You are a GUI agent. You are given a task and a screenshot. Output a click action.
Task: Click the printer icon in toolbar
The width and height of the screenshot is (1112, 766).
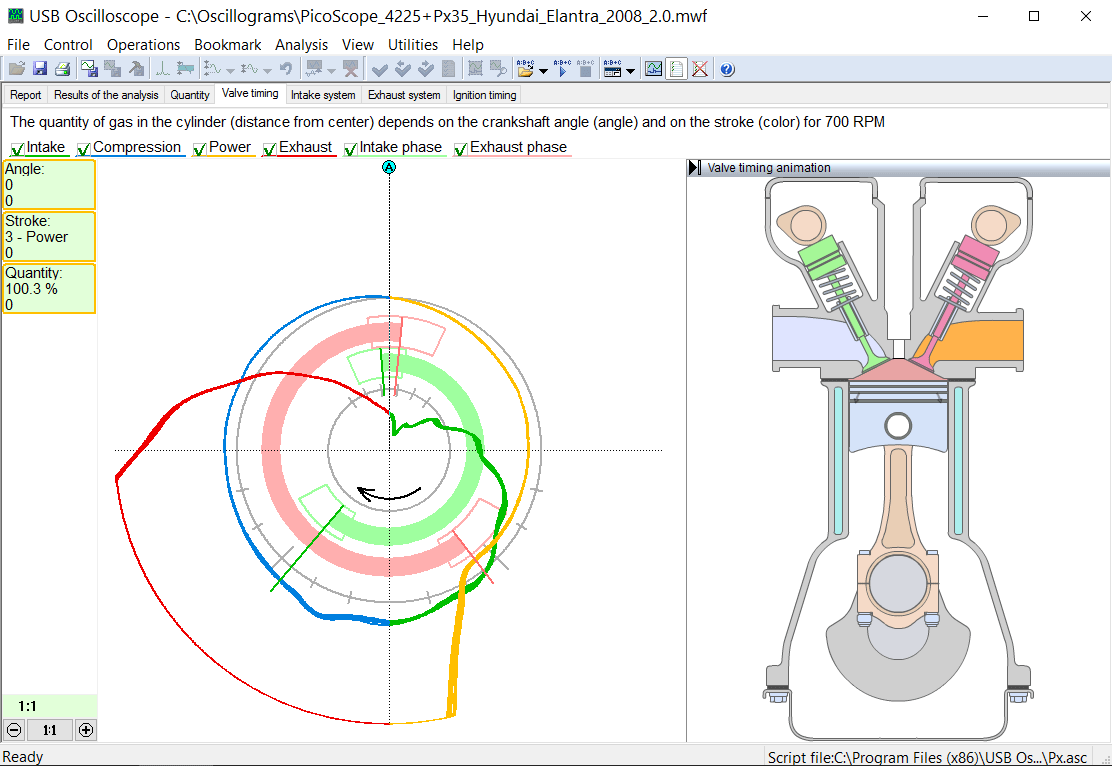[62, 69]
